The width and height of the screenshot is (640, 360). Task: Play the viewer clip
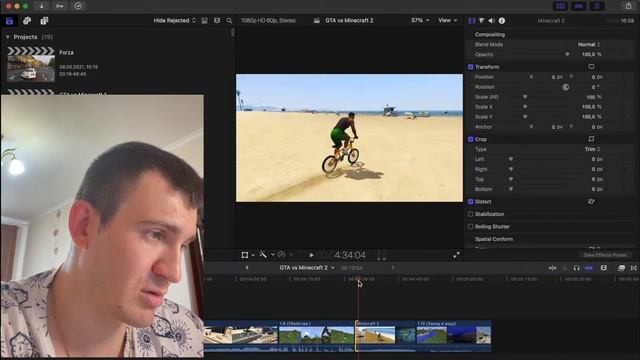pos(311,255)
